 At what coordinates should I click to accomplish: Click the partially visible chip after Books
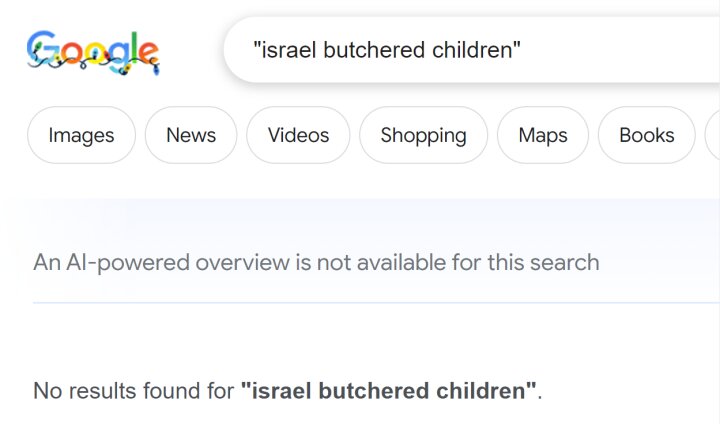pos(713,135)
